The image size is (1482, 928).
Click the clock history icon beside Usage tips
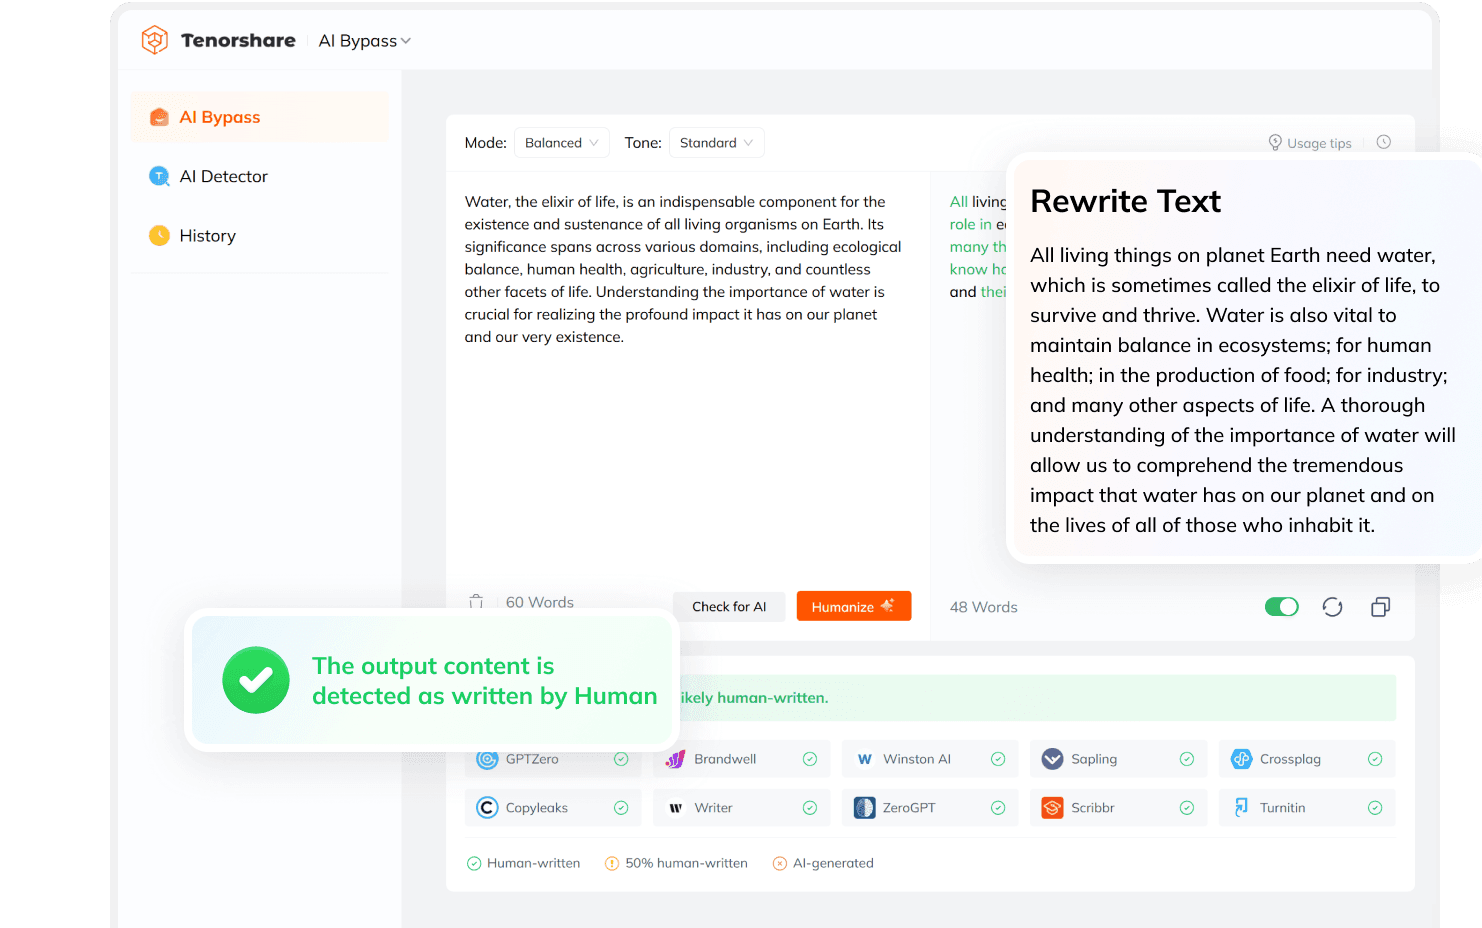[x=1384, y=142]
